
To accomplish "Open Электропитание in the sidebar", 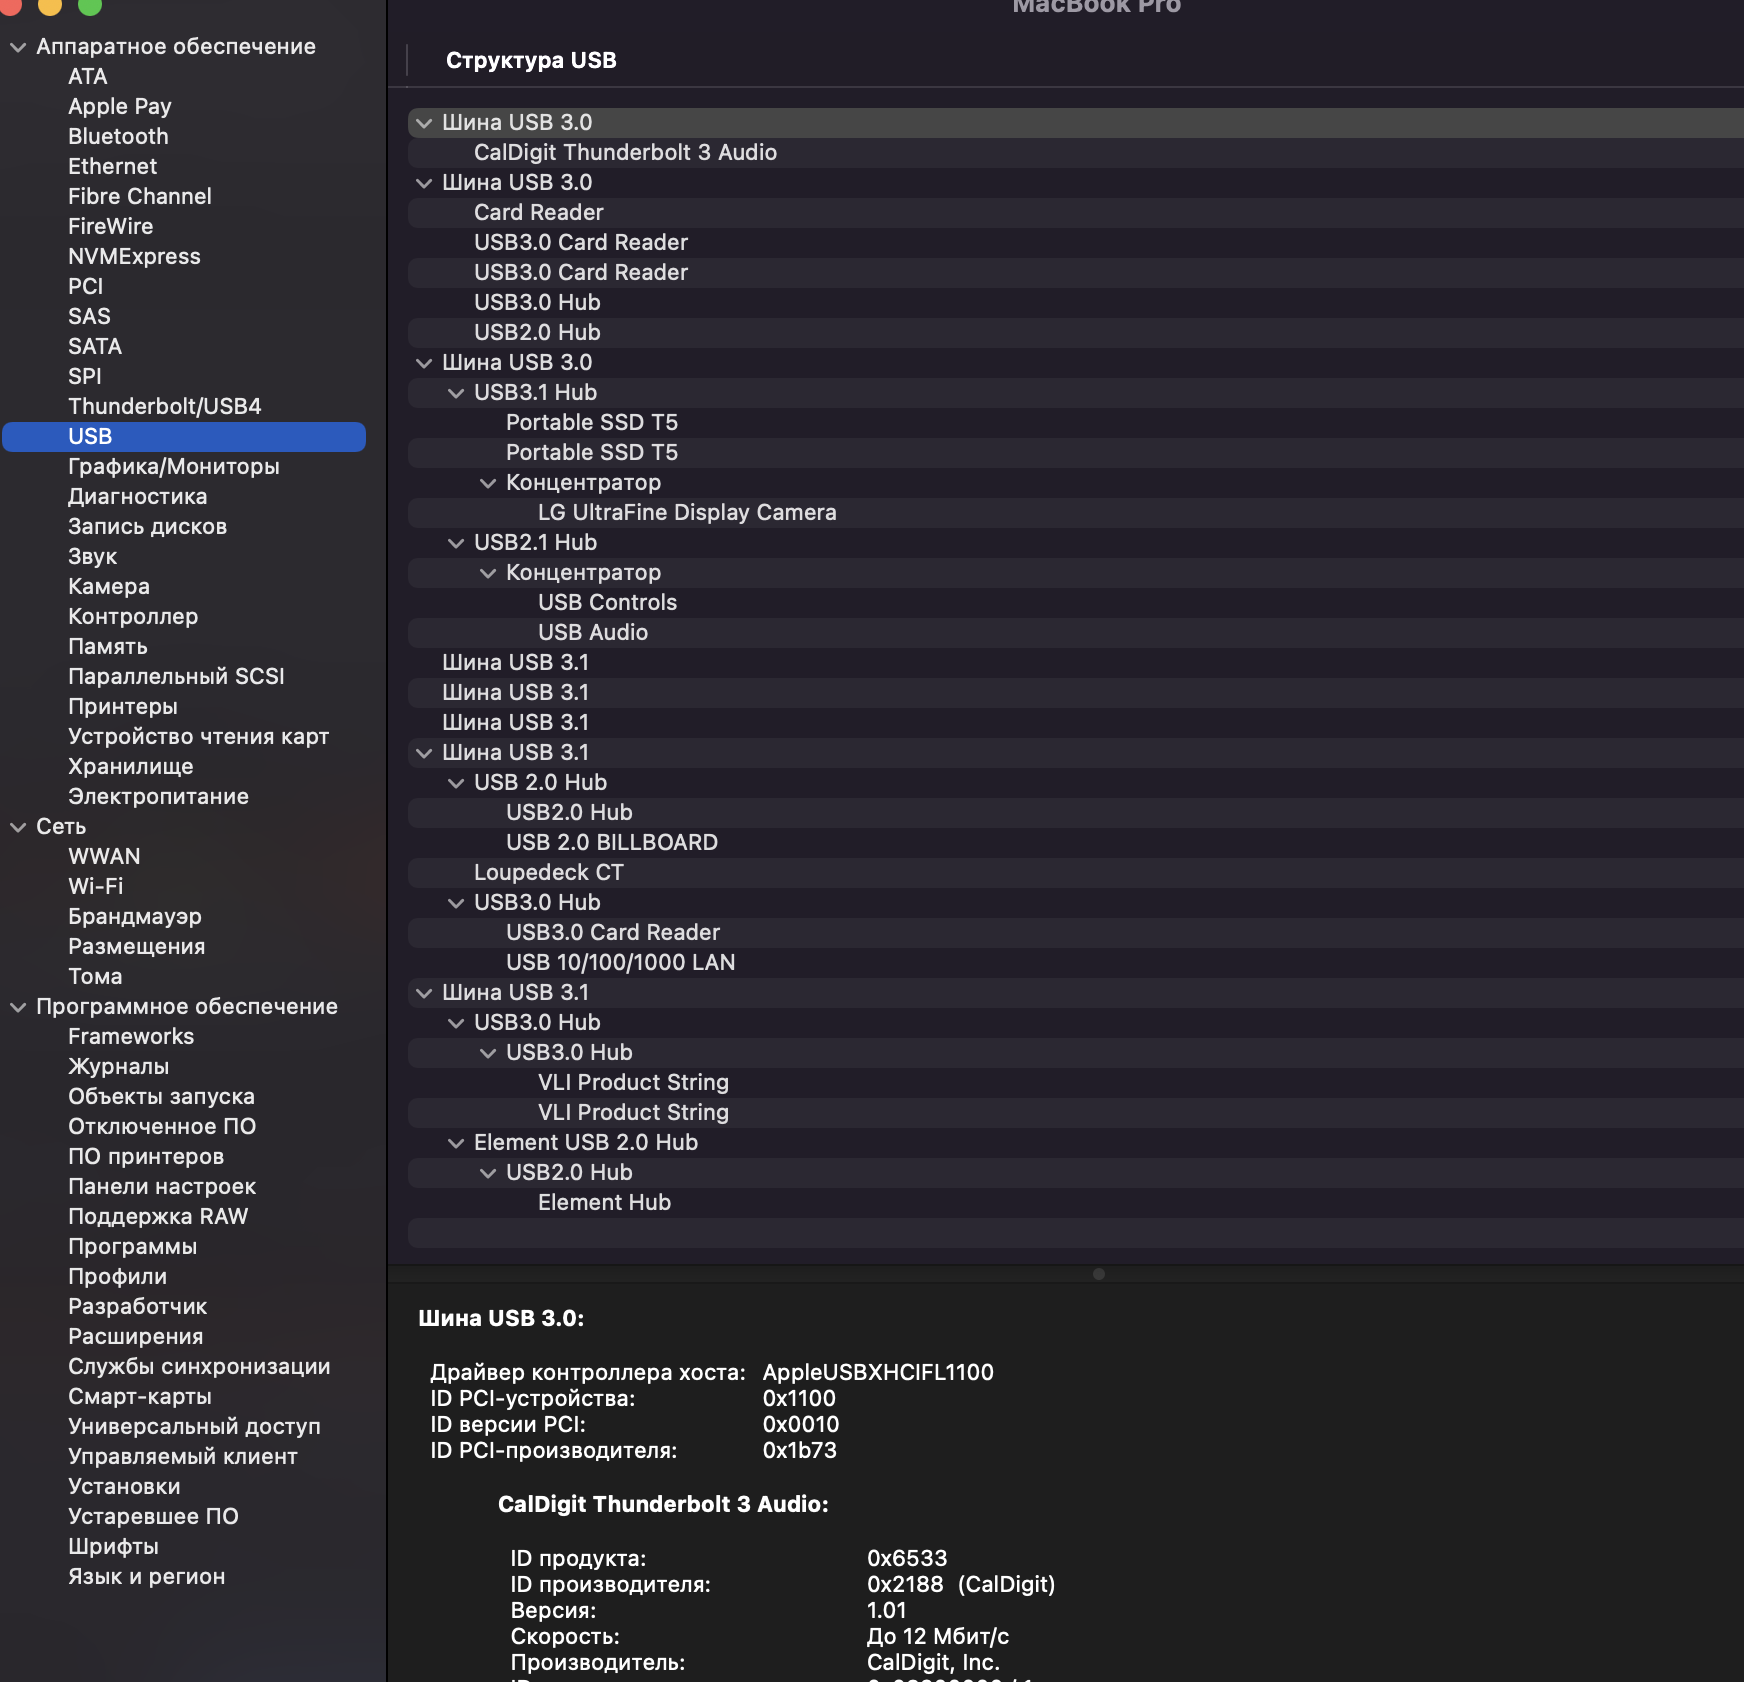I will point(158,796).
